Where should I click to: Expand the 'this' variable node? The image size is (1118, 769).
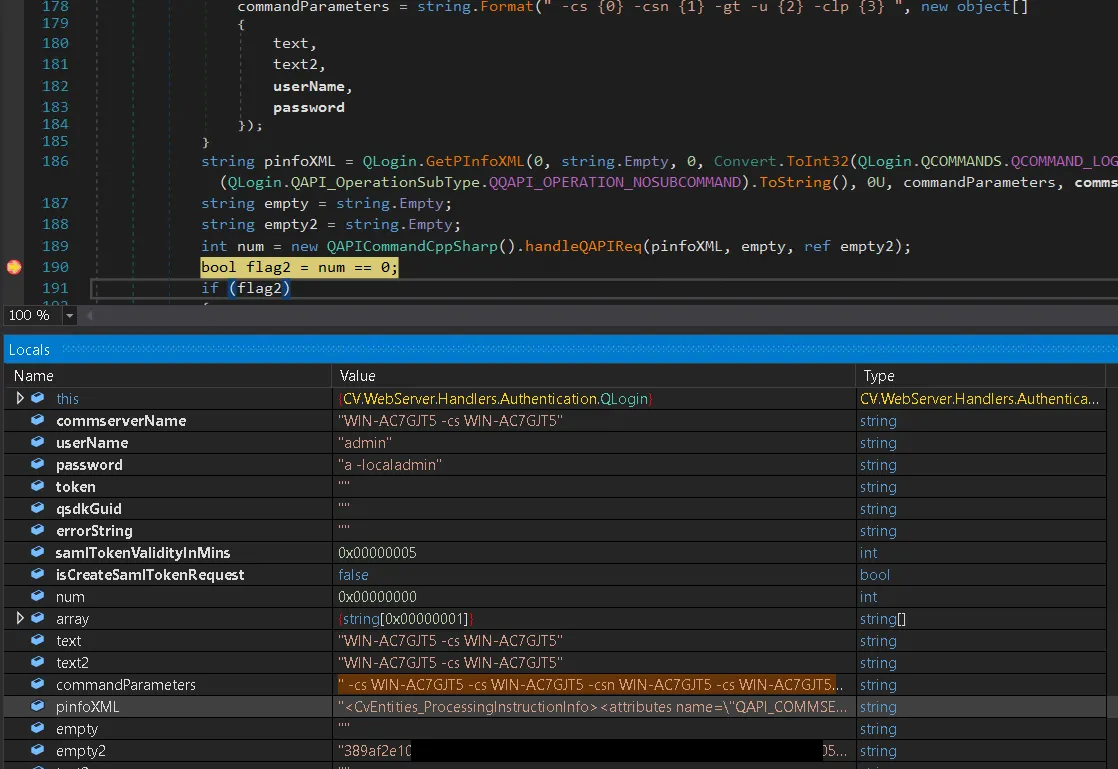20,398
